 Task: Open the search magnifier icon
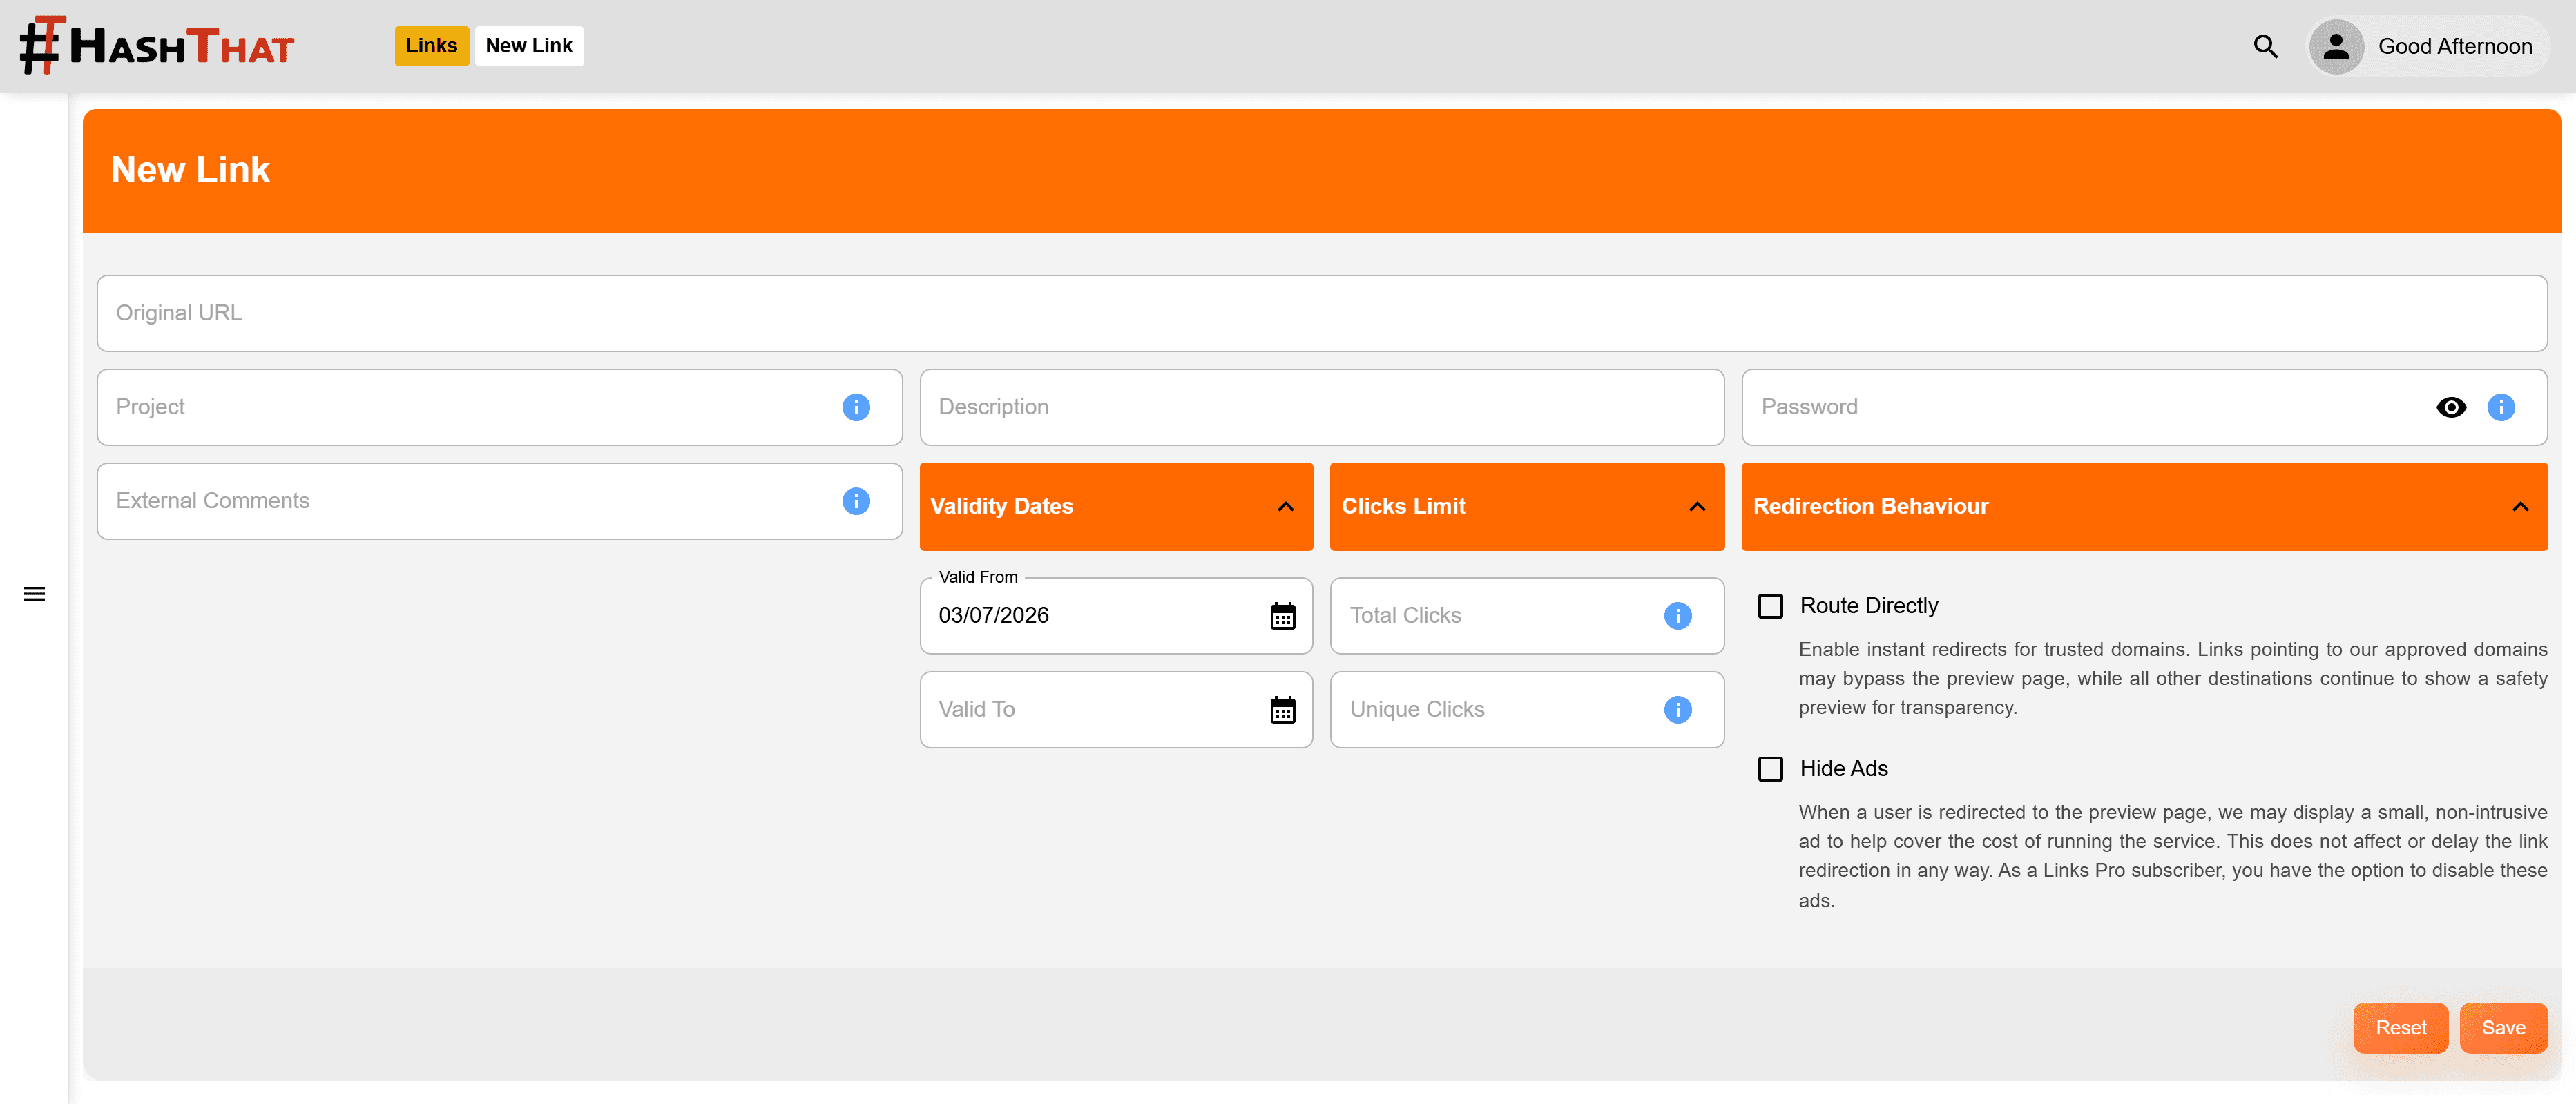point(2266,46)
